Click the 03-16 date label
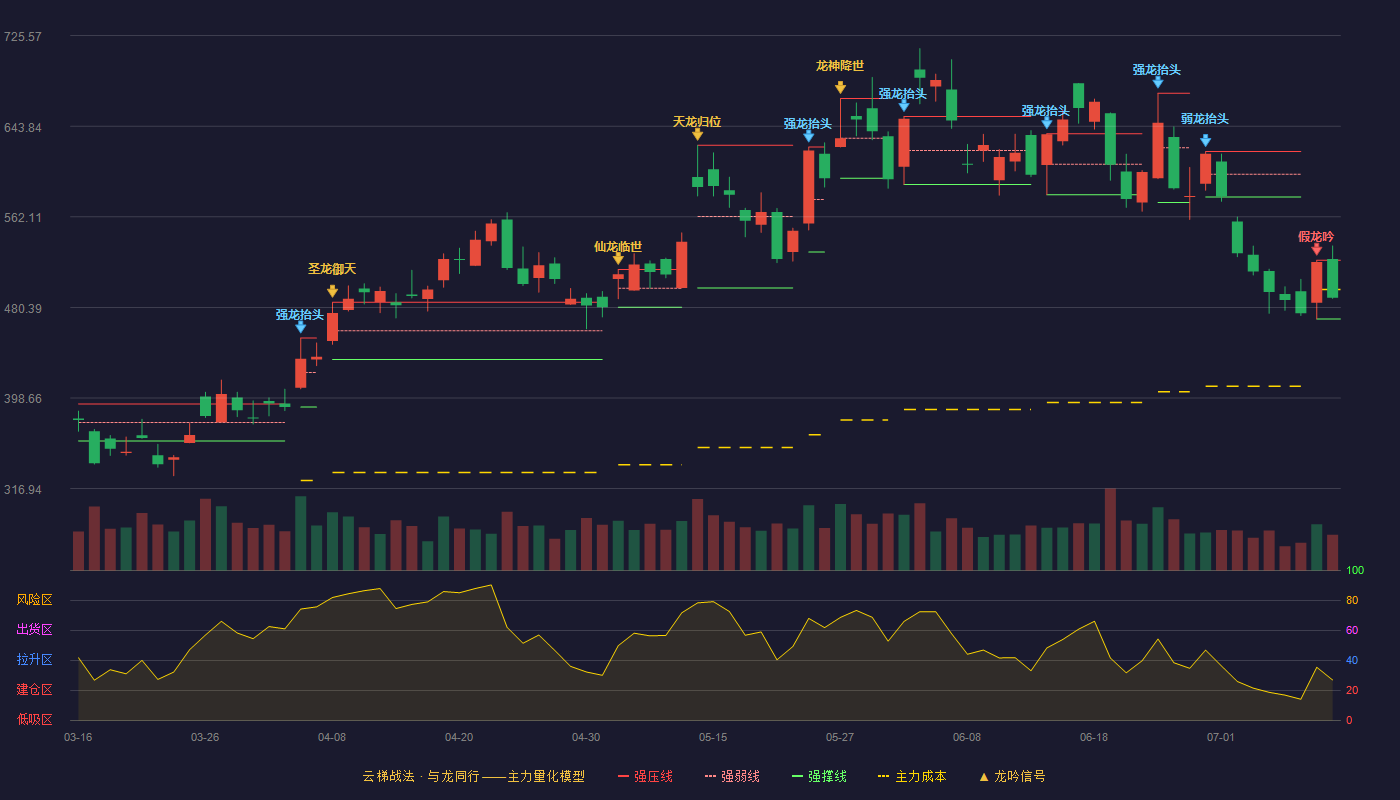 (78, 737)
